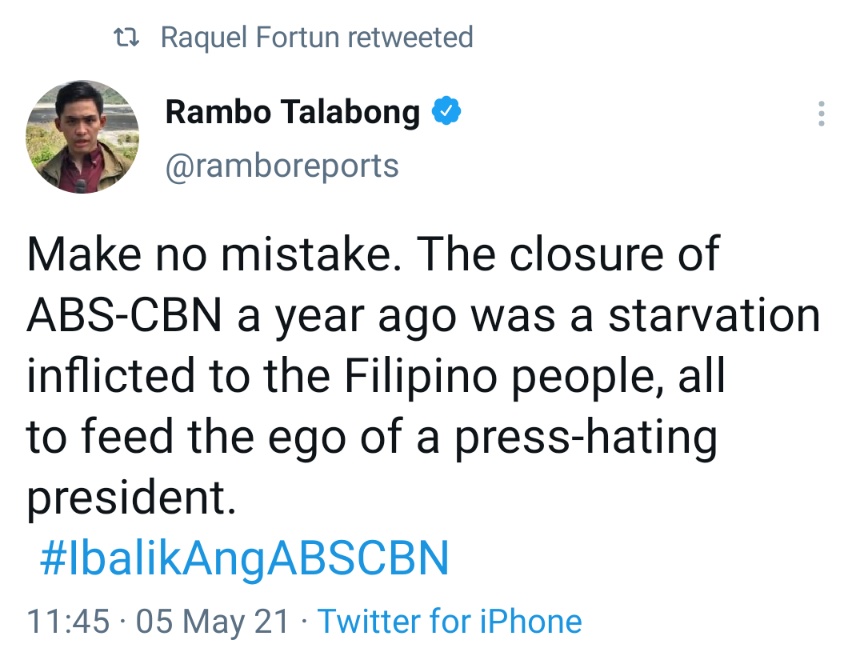
Task: Click the 11:45 timestamp
Action: tap(68, 621)
